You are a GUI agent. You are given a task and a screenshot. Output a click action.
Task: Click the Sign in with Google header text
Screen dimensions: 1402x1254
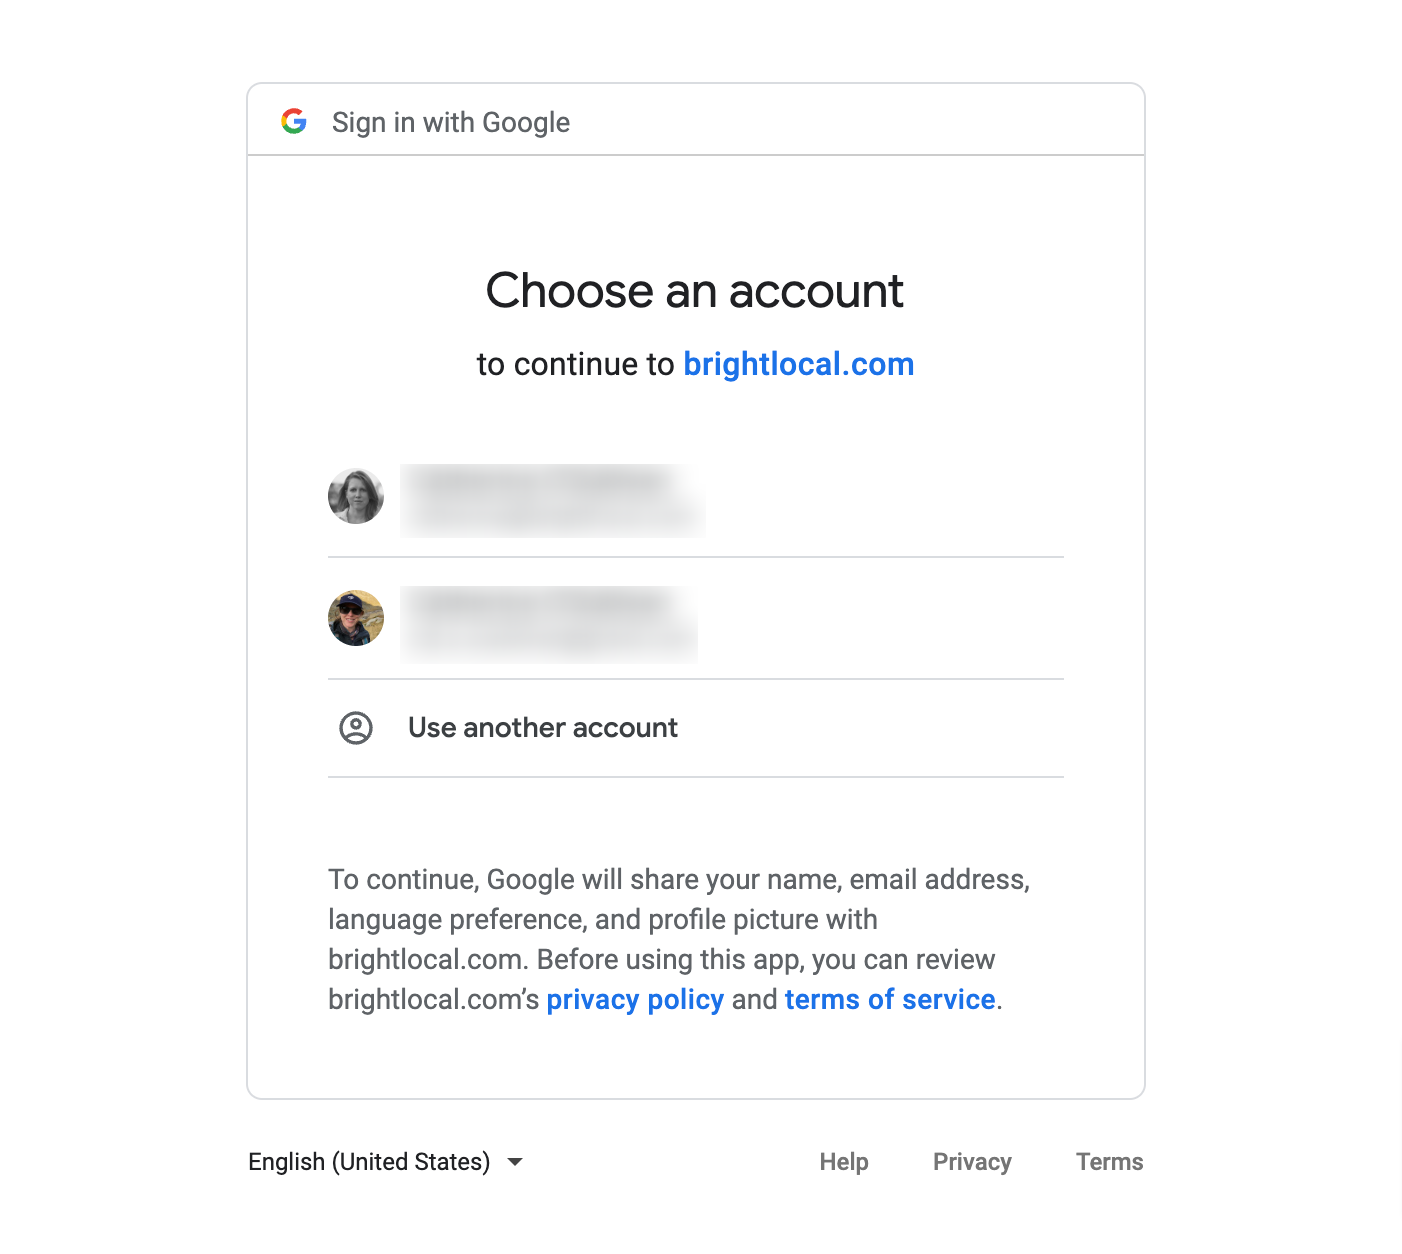451,122
